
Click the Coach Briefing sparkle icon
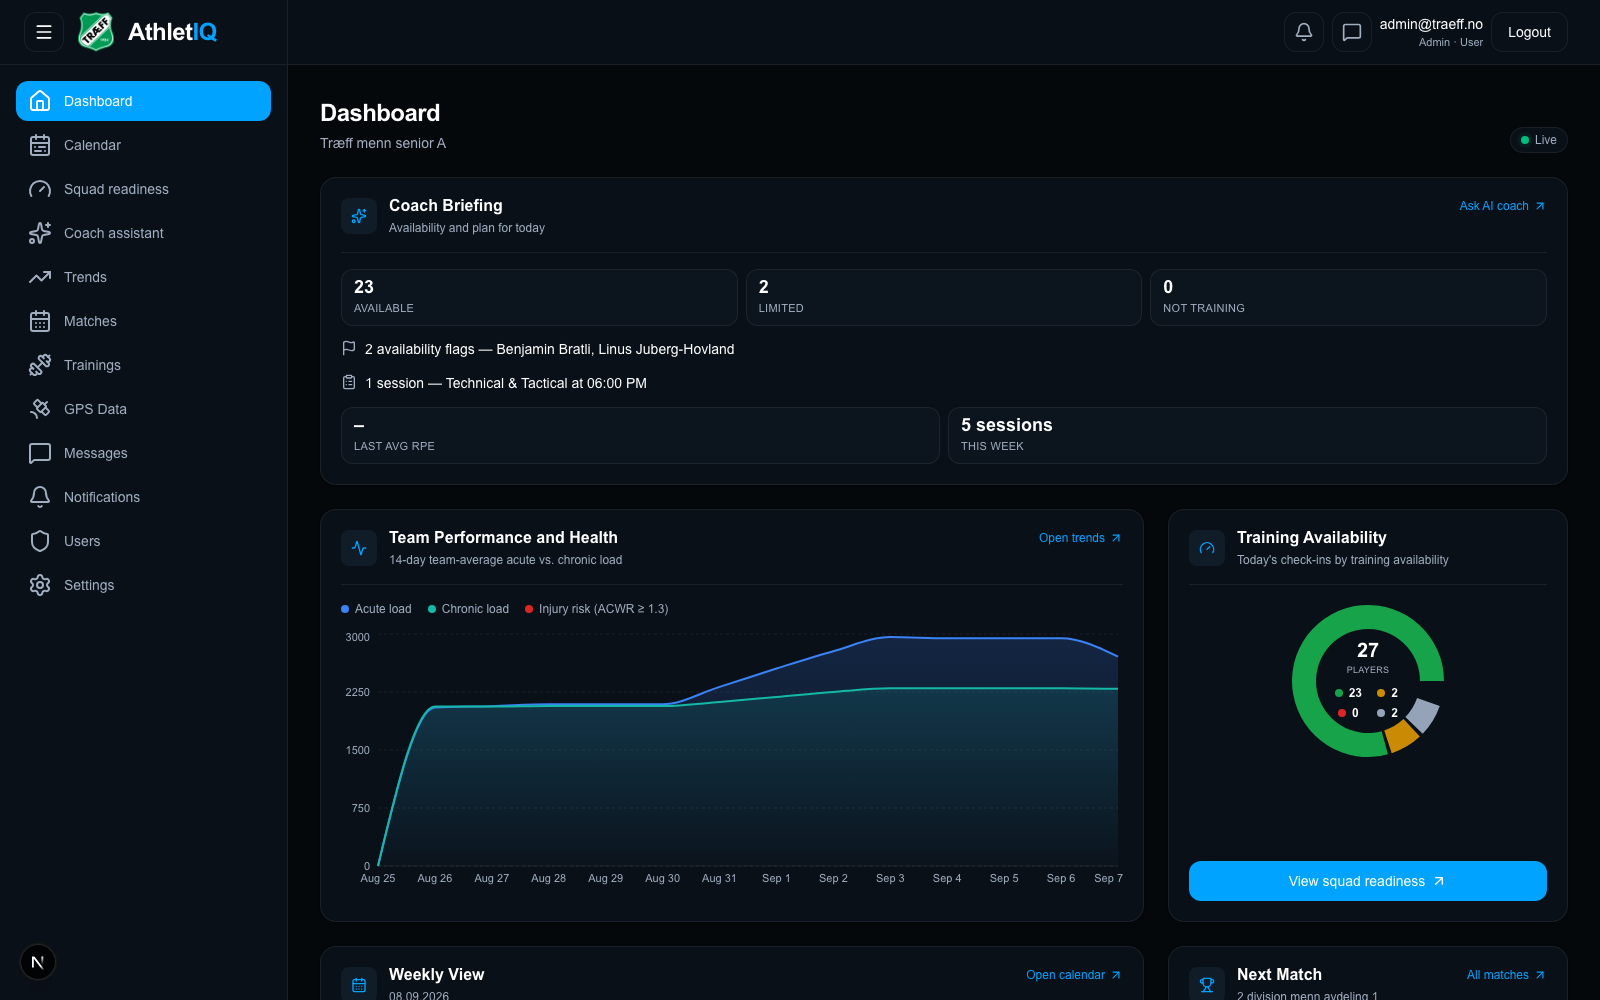click(x=359, y=216)
